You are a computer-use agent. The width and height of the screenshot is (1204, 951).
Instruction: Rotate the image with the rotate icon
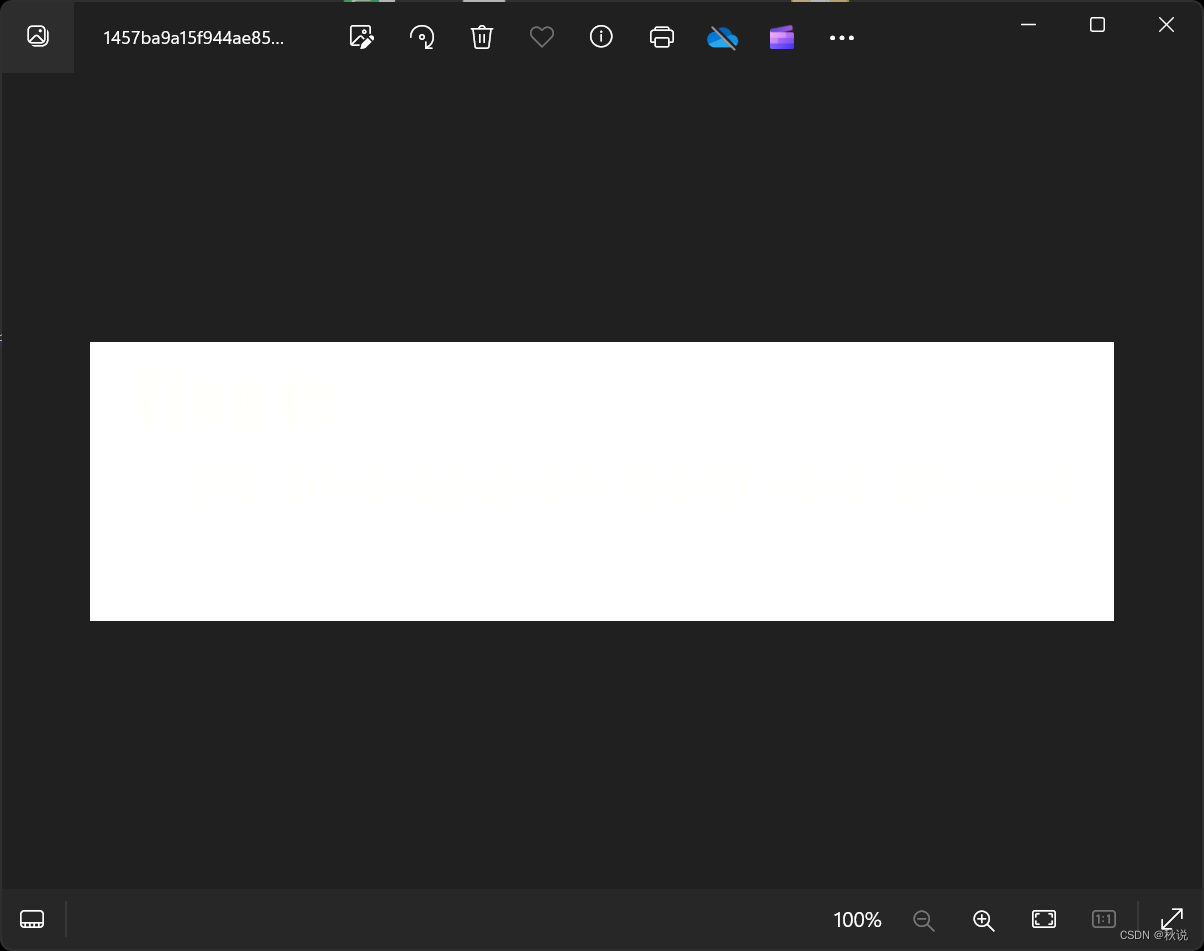(x=422, y=37)
